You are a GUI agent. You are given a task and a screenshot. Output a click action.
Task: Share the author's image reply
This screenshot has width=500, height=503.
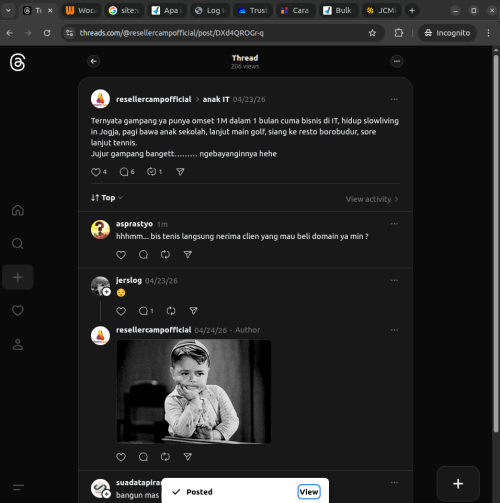click(x=188, y=457)
